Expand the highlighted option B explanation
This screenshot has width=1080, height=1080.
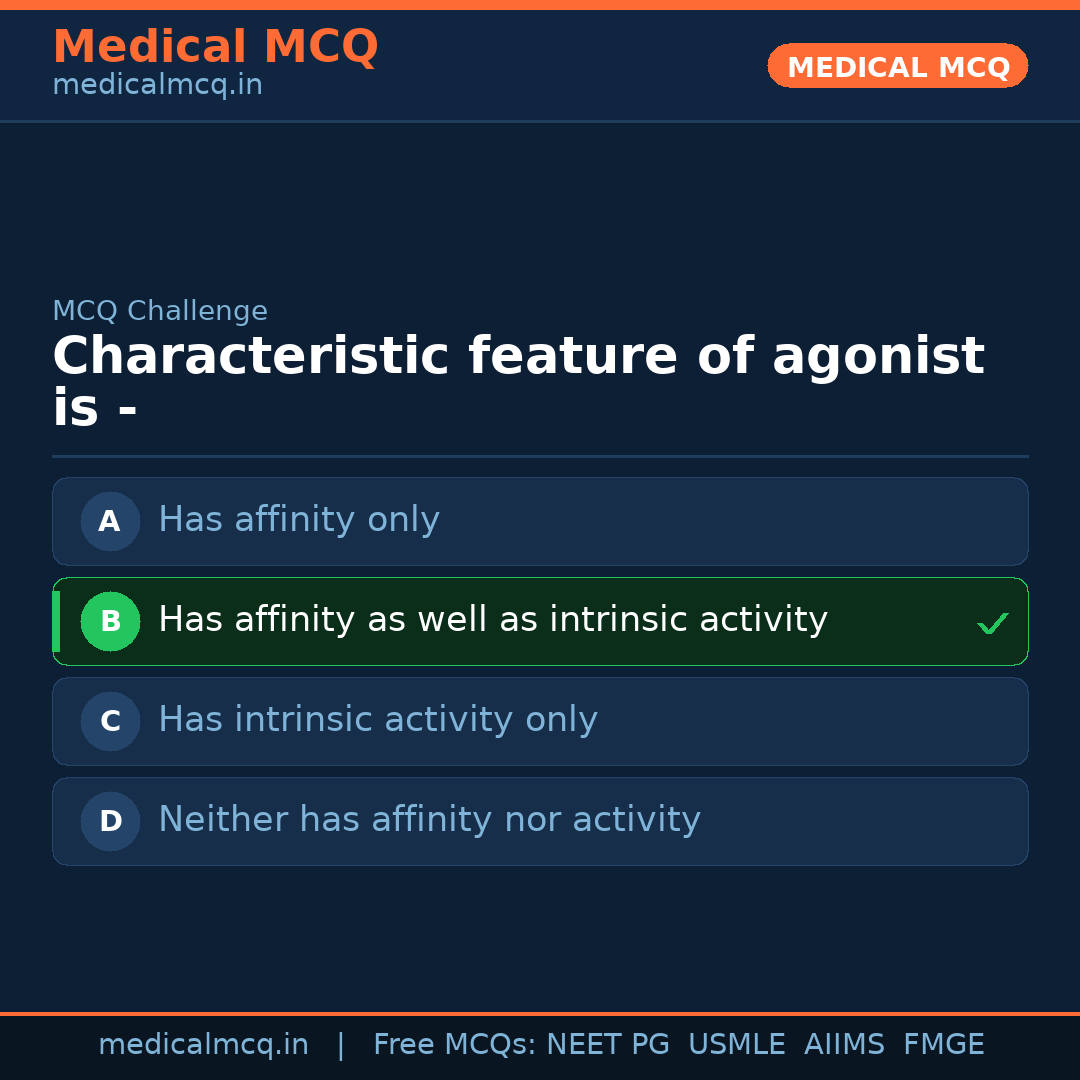pos(540,621)
